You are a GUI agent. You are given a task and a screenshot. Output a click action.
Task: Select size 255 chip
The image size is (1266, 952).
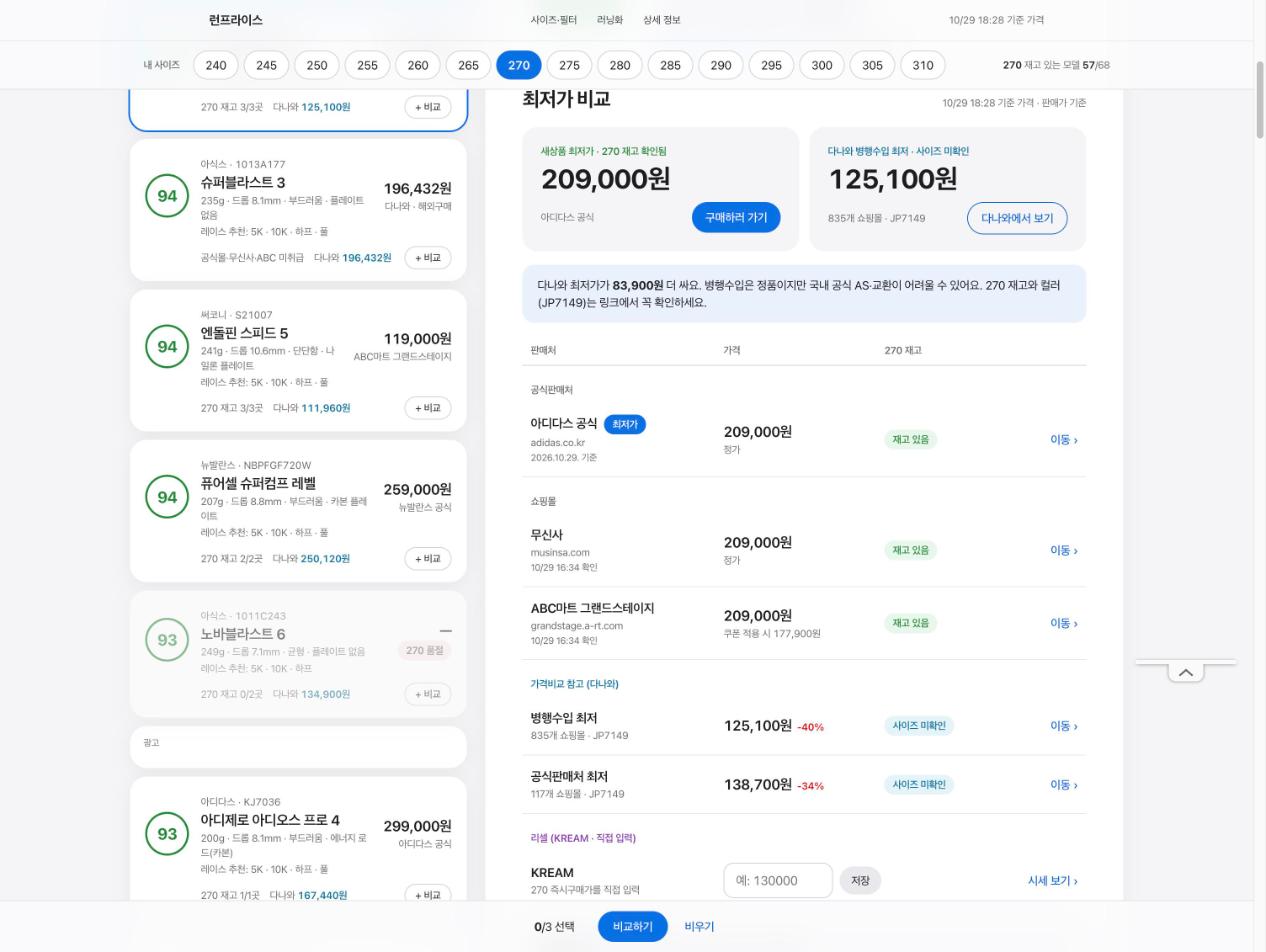tap(367, 65)
